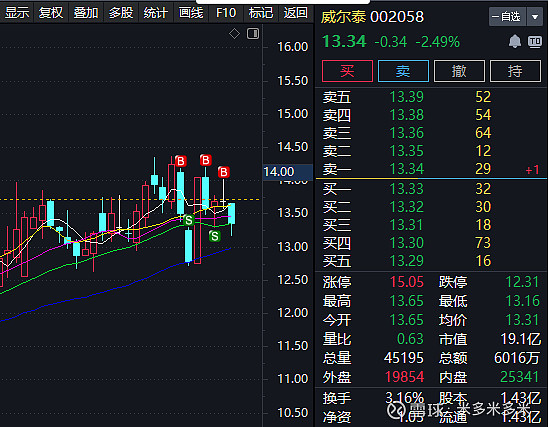Click the 最低 value 13.16
Image resolution: width=548 pixels, height=427 pixels.
522,301
